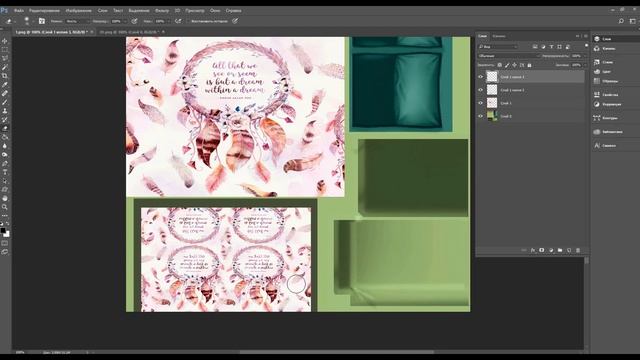Open the Файл menu
640x360 pixels.
[x=18, y=11]
